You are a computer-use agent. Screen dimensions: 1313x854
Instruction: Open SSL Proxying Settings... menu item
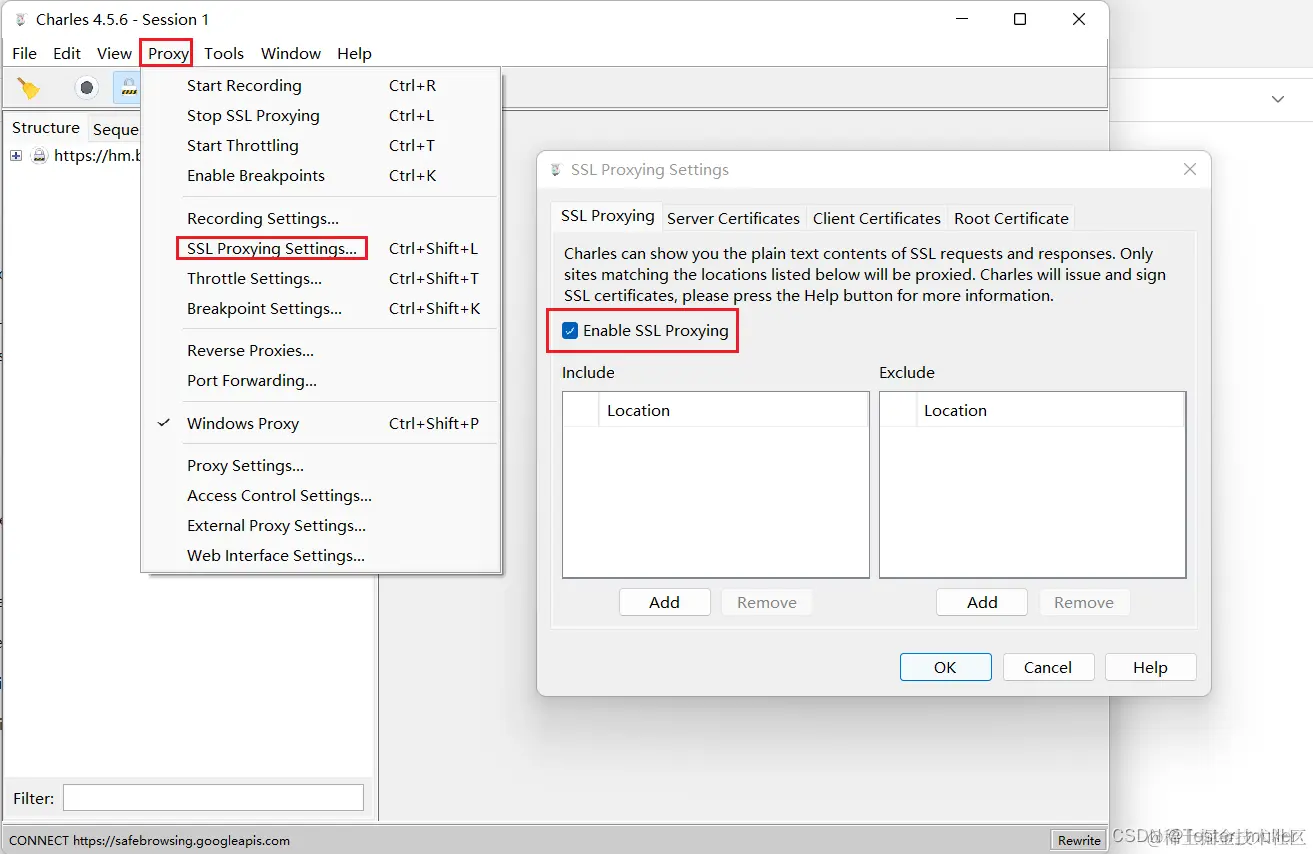click(320, 248)
